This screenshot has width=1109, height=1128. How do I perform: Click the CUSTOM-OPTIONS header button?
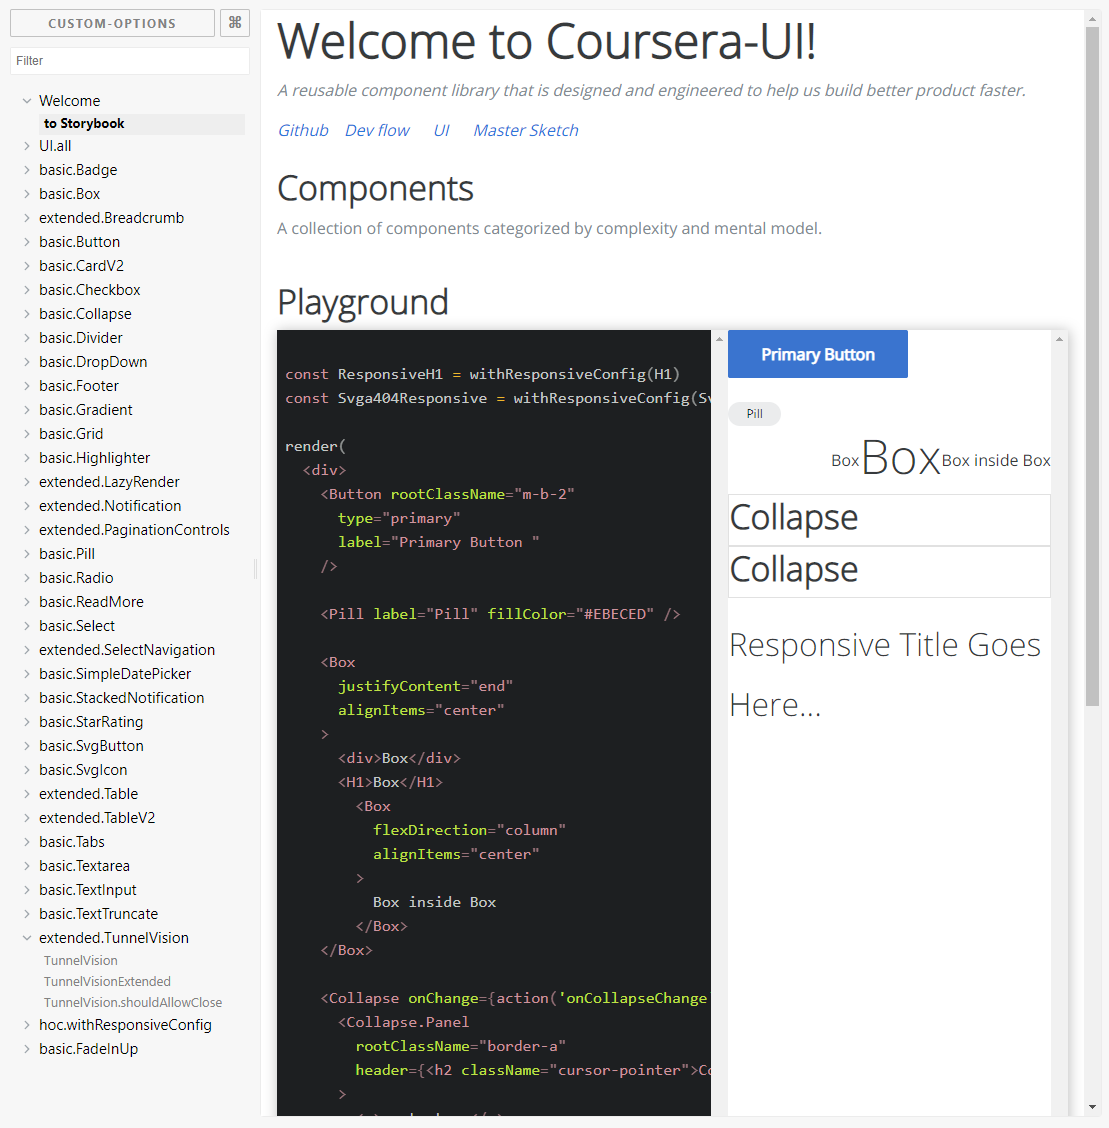112,23
